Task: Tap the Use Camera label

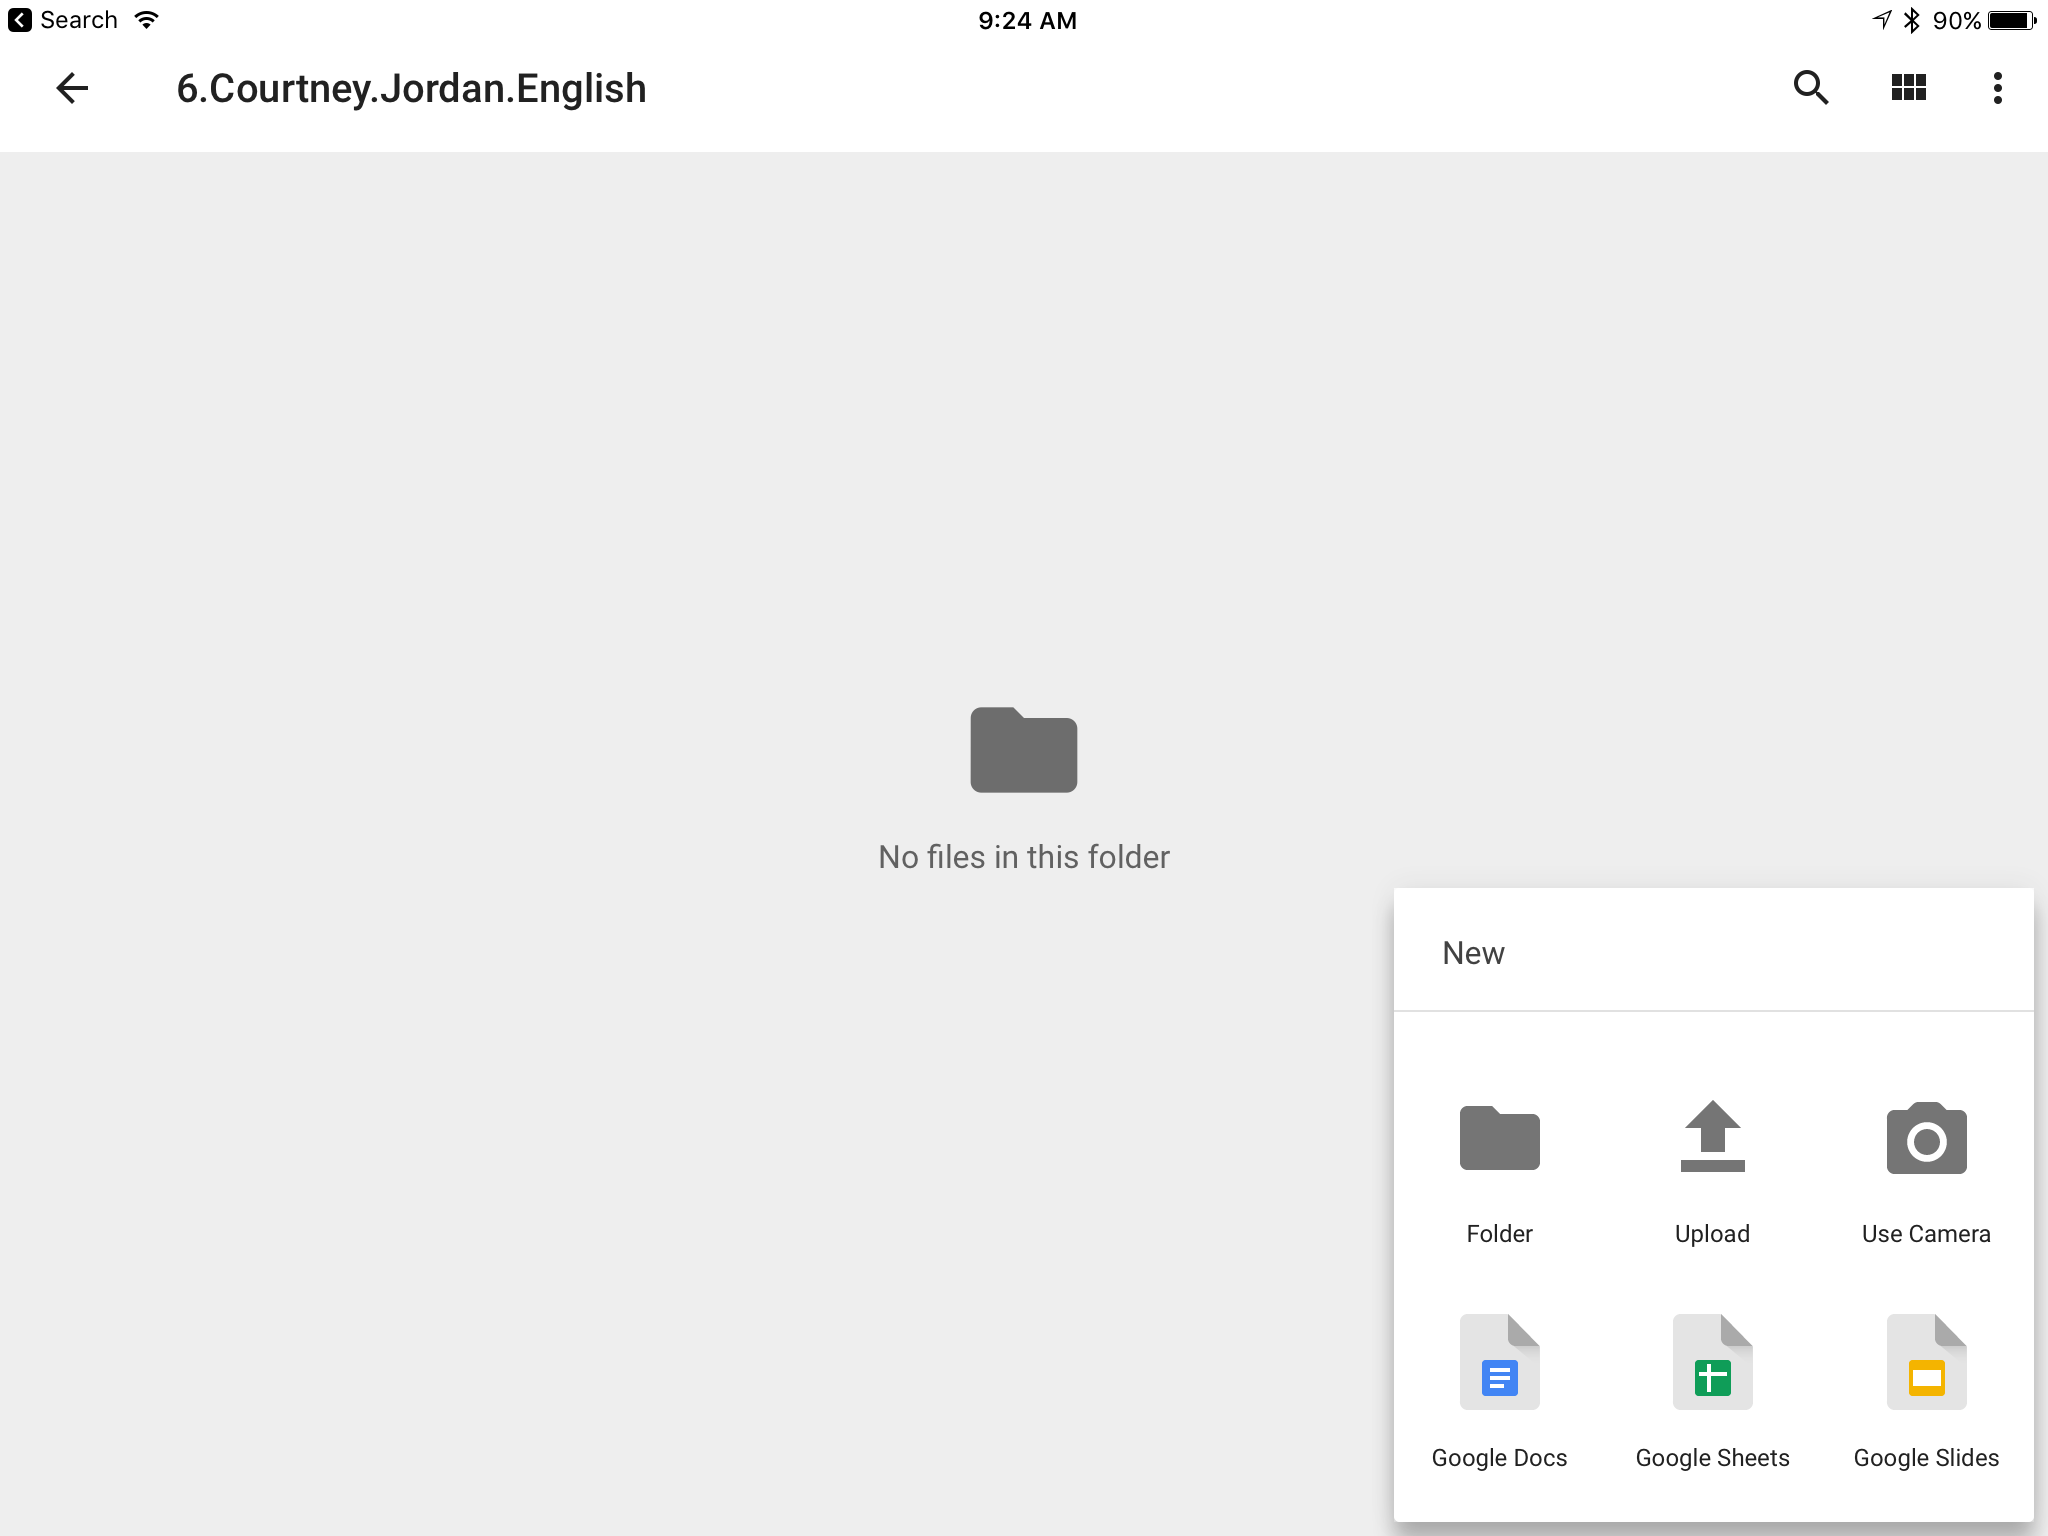Action: 1926,1234
